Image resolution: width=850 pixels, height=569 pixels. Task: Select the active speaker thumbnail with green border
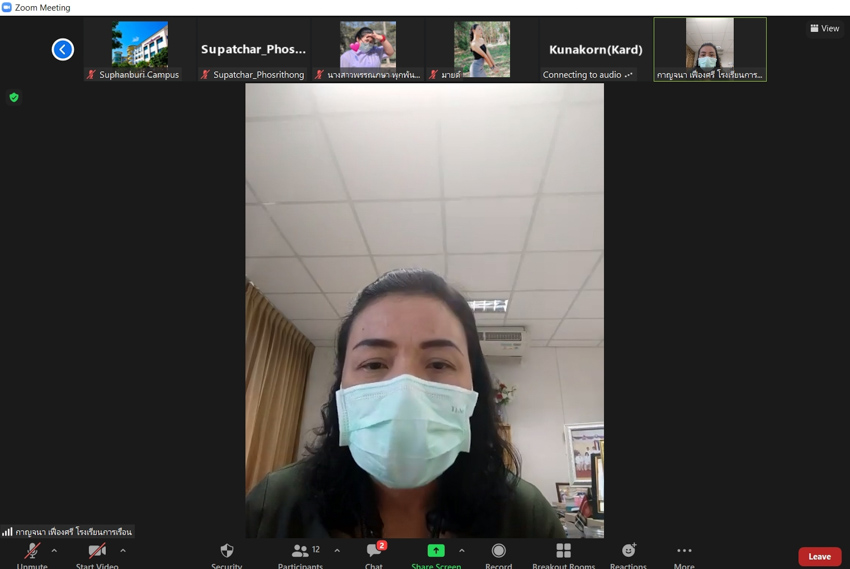pos(710,49)
